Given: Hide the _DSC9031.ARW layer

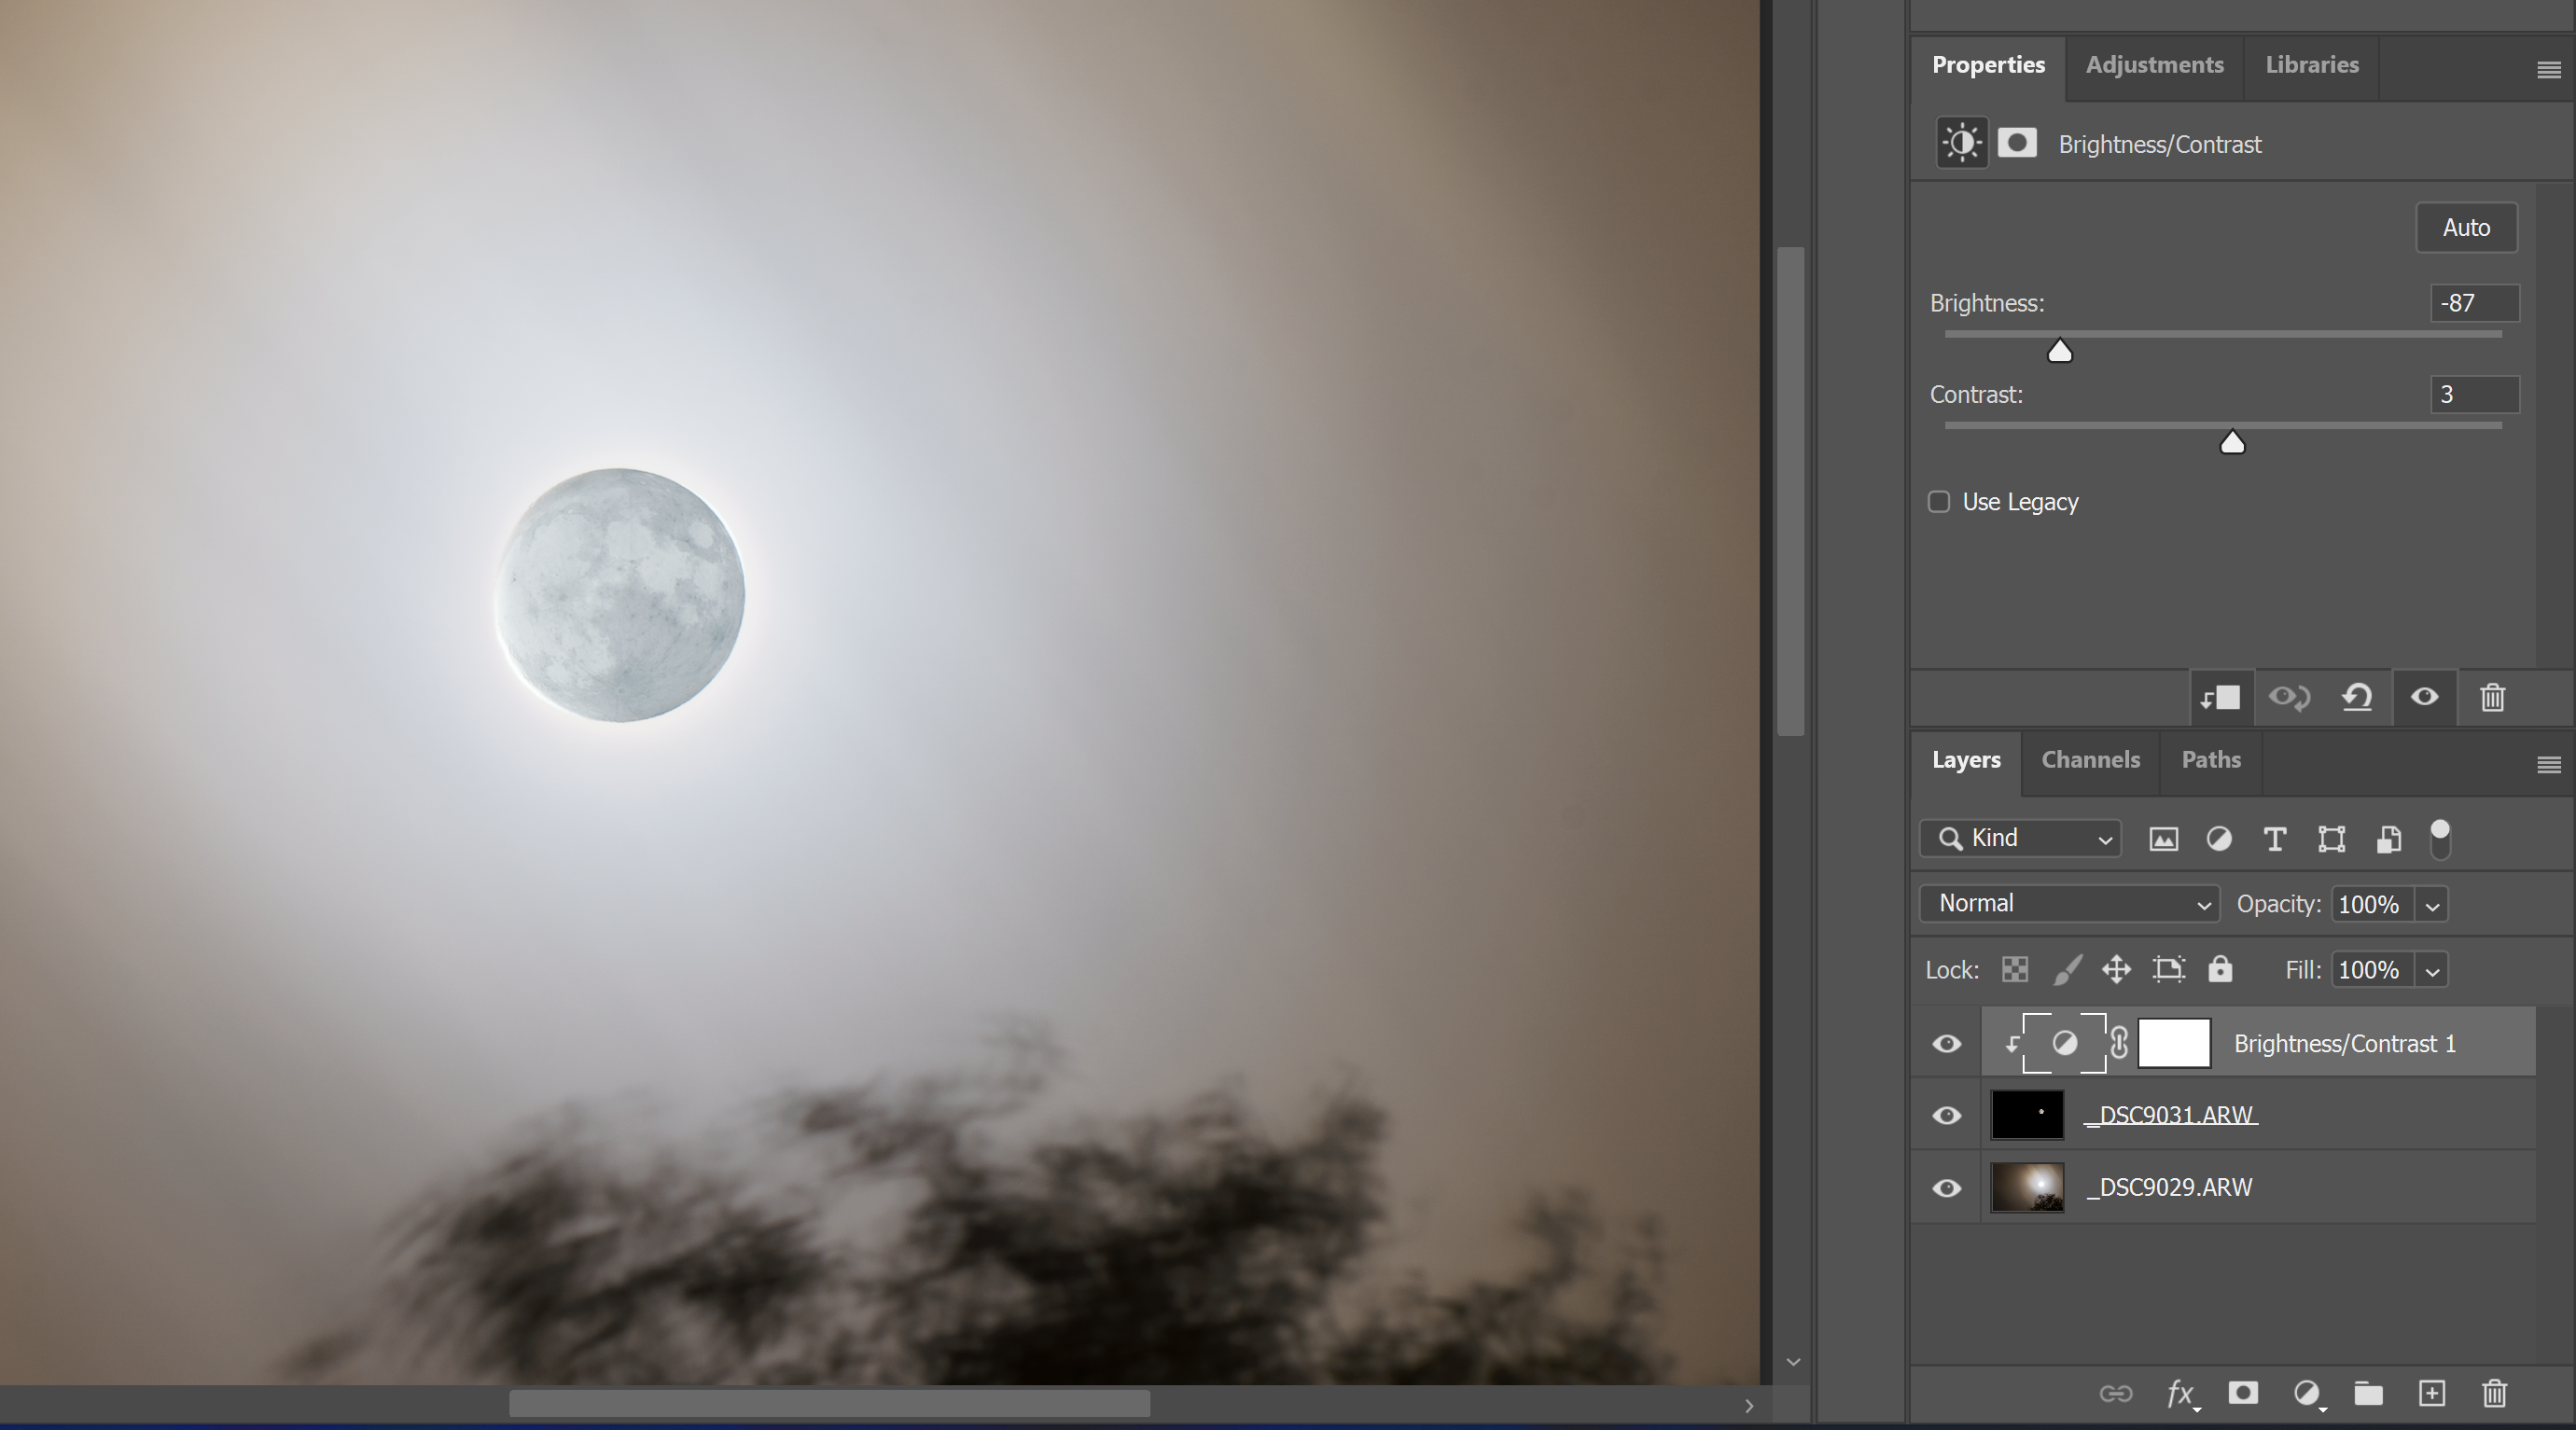Looking at the screenshot, I should [x=1946, y=1115].
